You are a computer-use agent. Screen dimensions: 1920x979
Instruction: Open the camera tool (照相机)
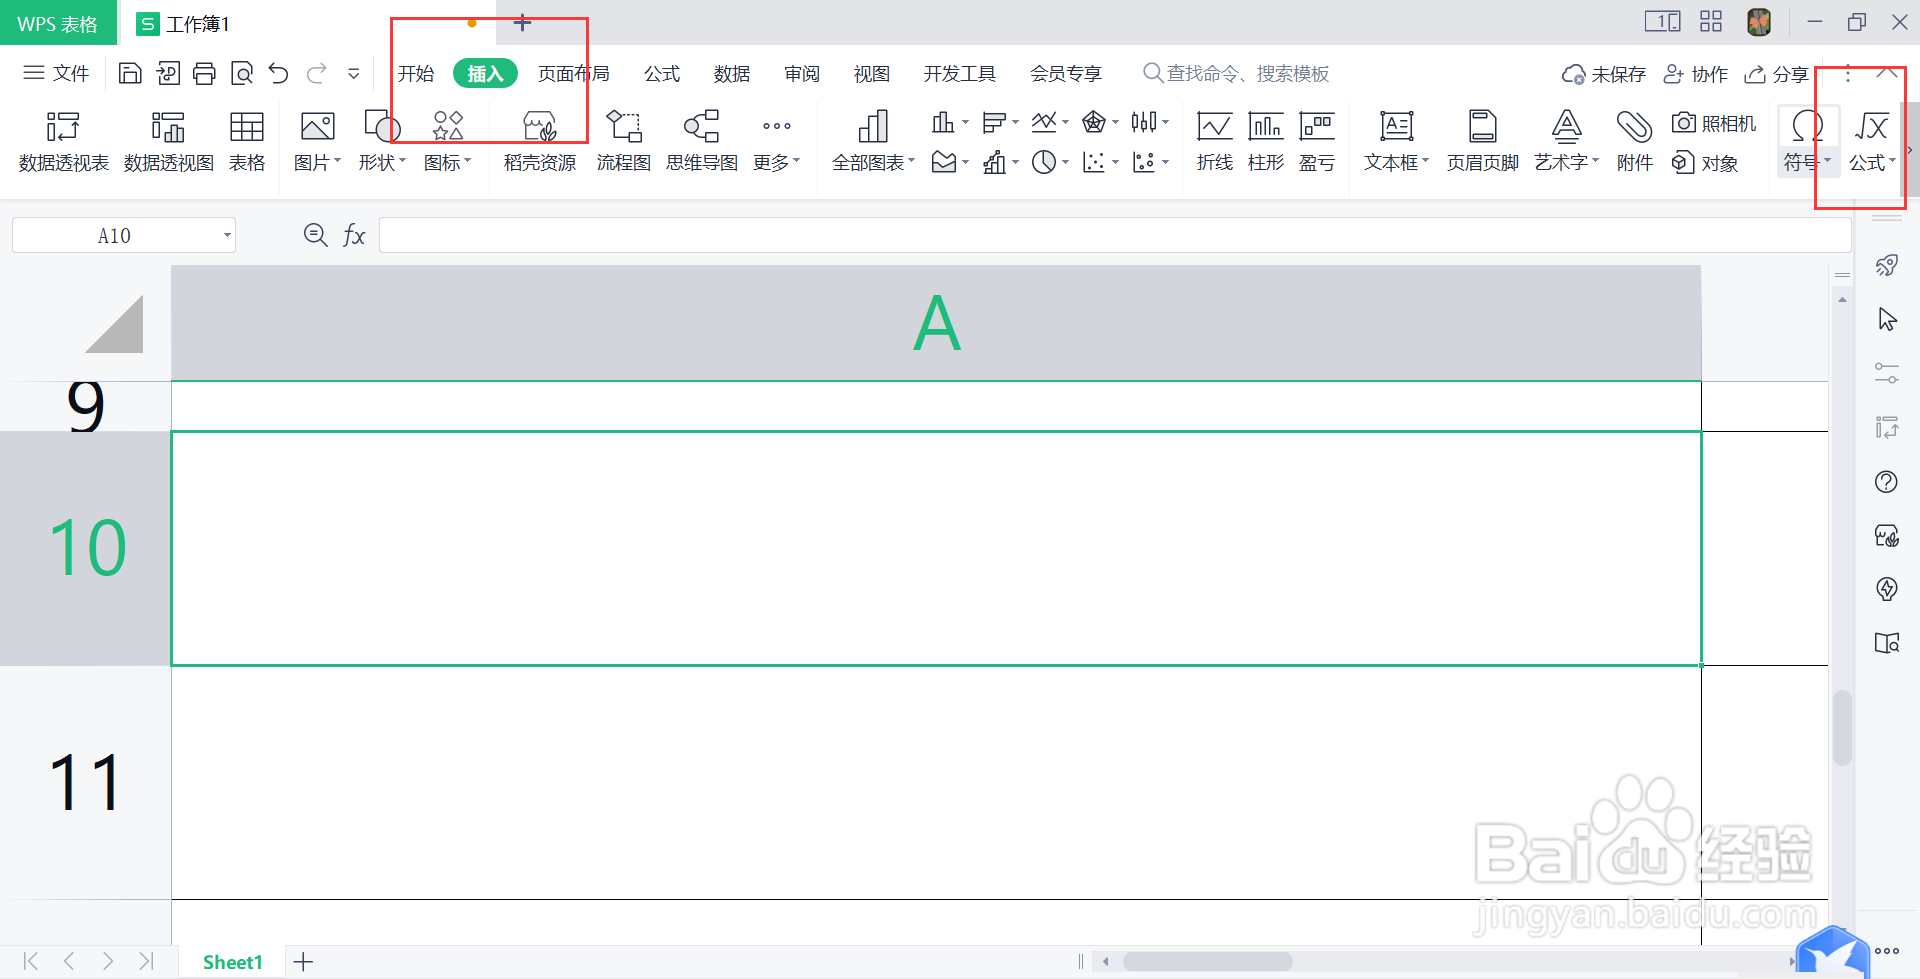click(1714, 123)
